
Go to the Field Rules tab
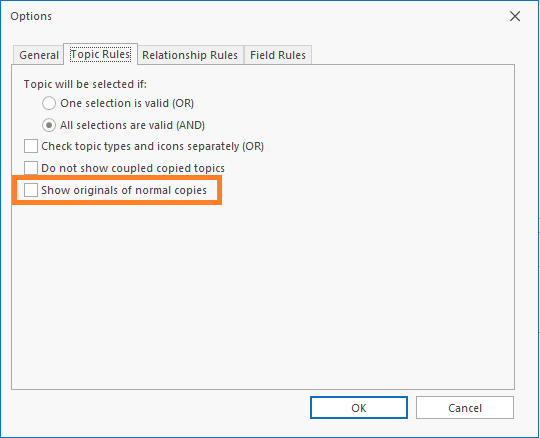(x=278, y=55)
